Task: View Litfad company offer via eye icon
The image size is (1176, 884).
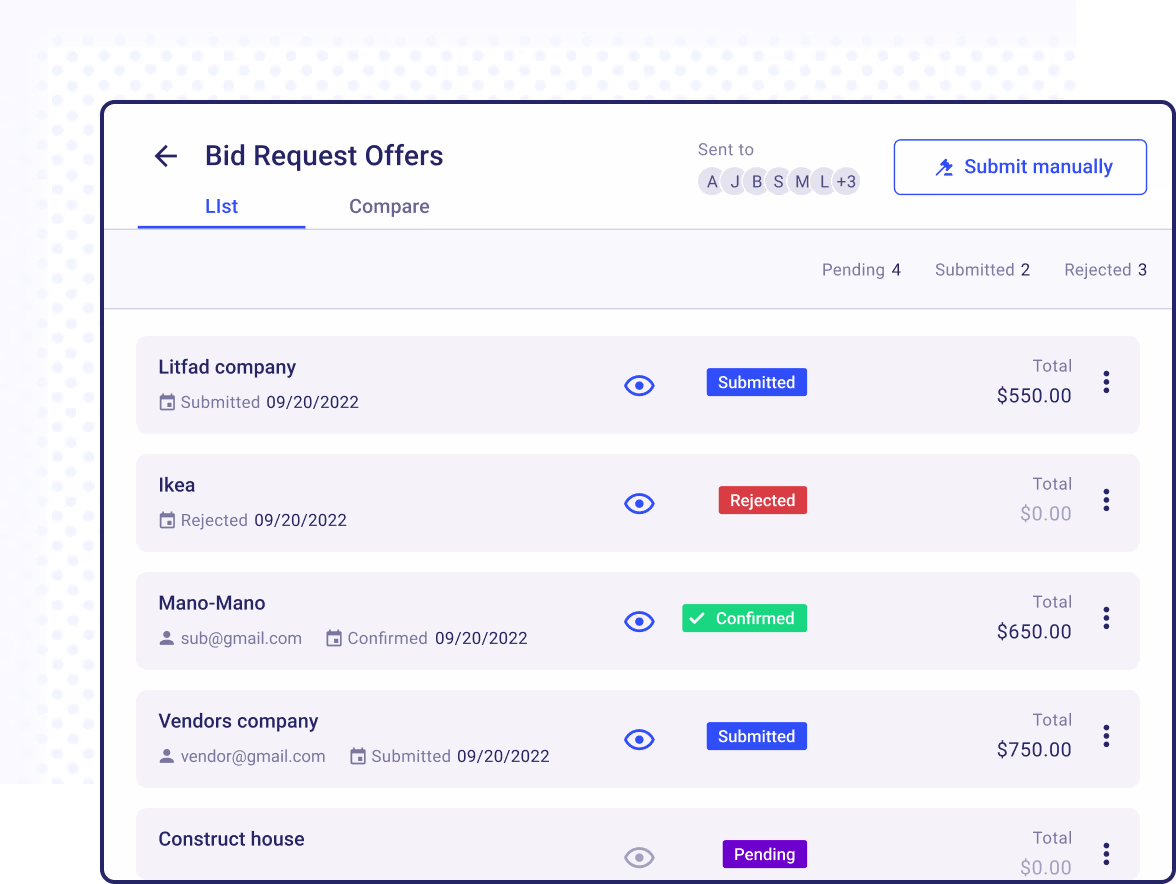Action: click(639, 385)
